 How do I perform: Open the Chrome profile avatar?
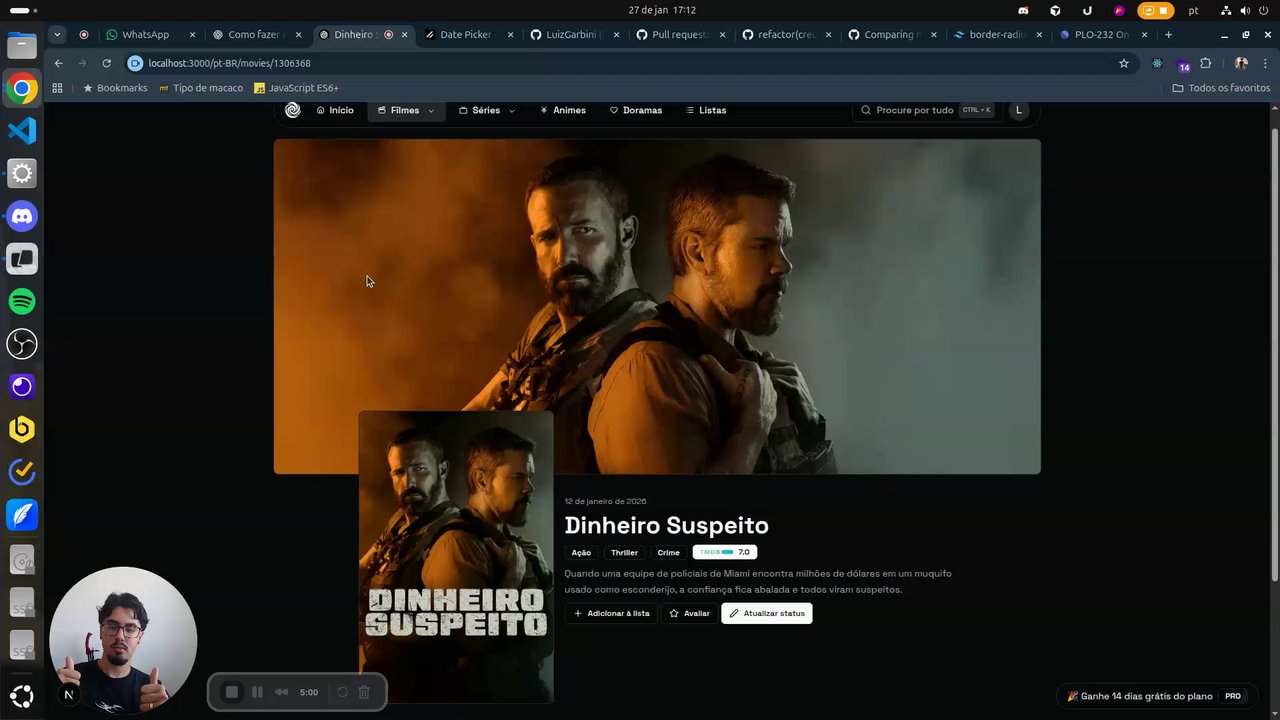(x=1241, y=63)
